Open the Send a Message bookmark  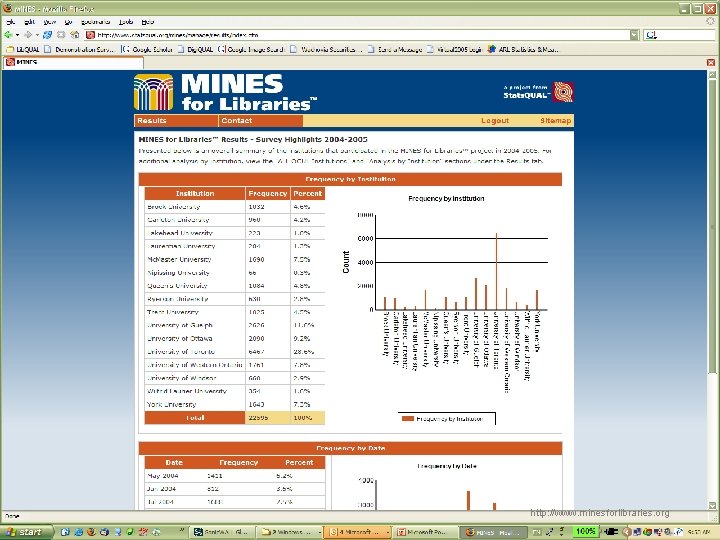tap(395, 49)
